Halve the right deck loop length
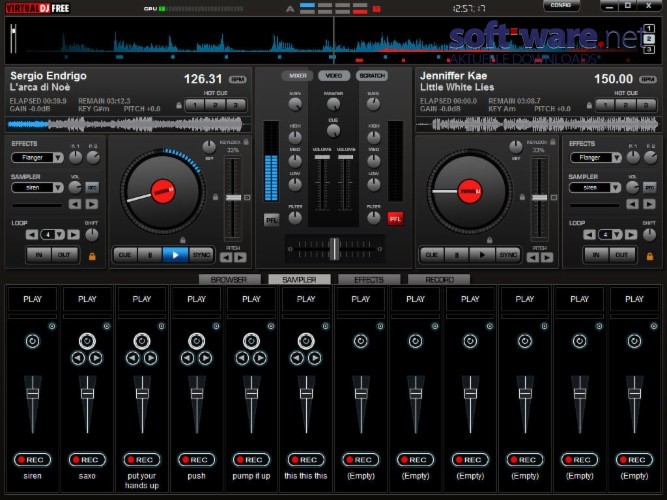This screenshot has width=667, height=500. [589, 234]
